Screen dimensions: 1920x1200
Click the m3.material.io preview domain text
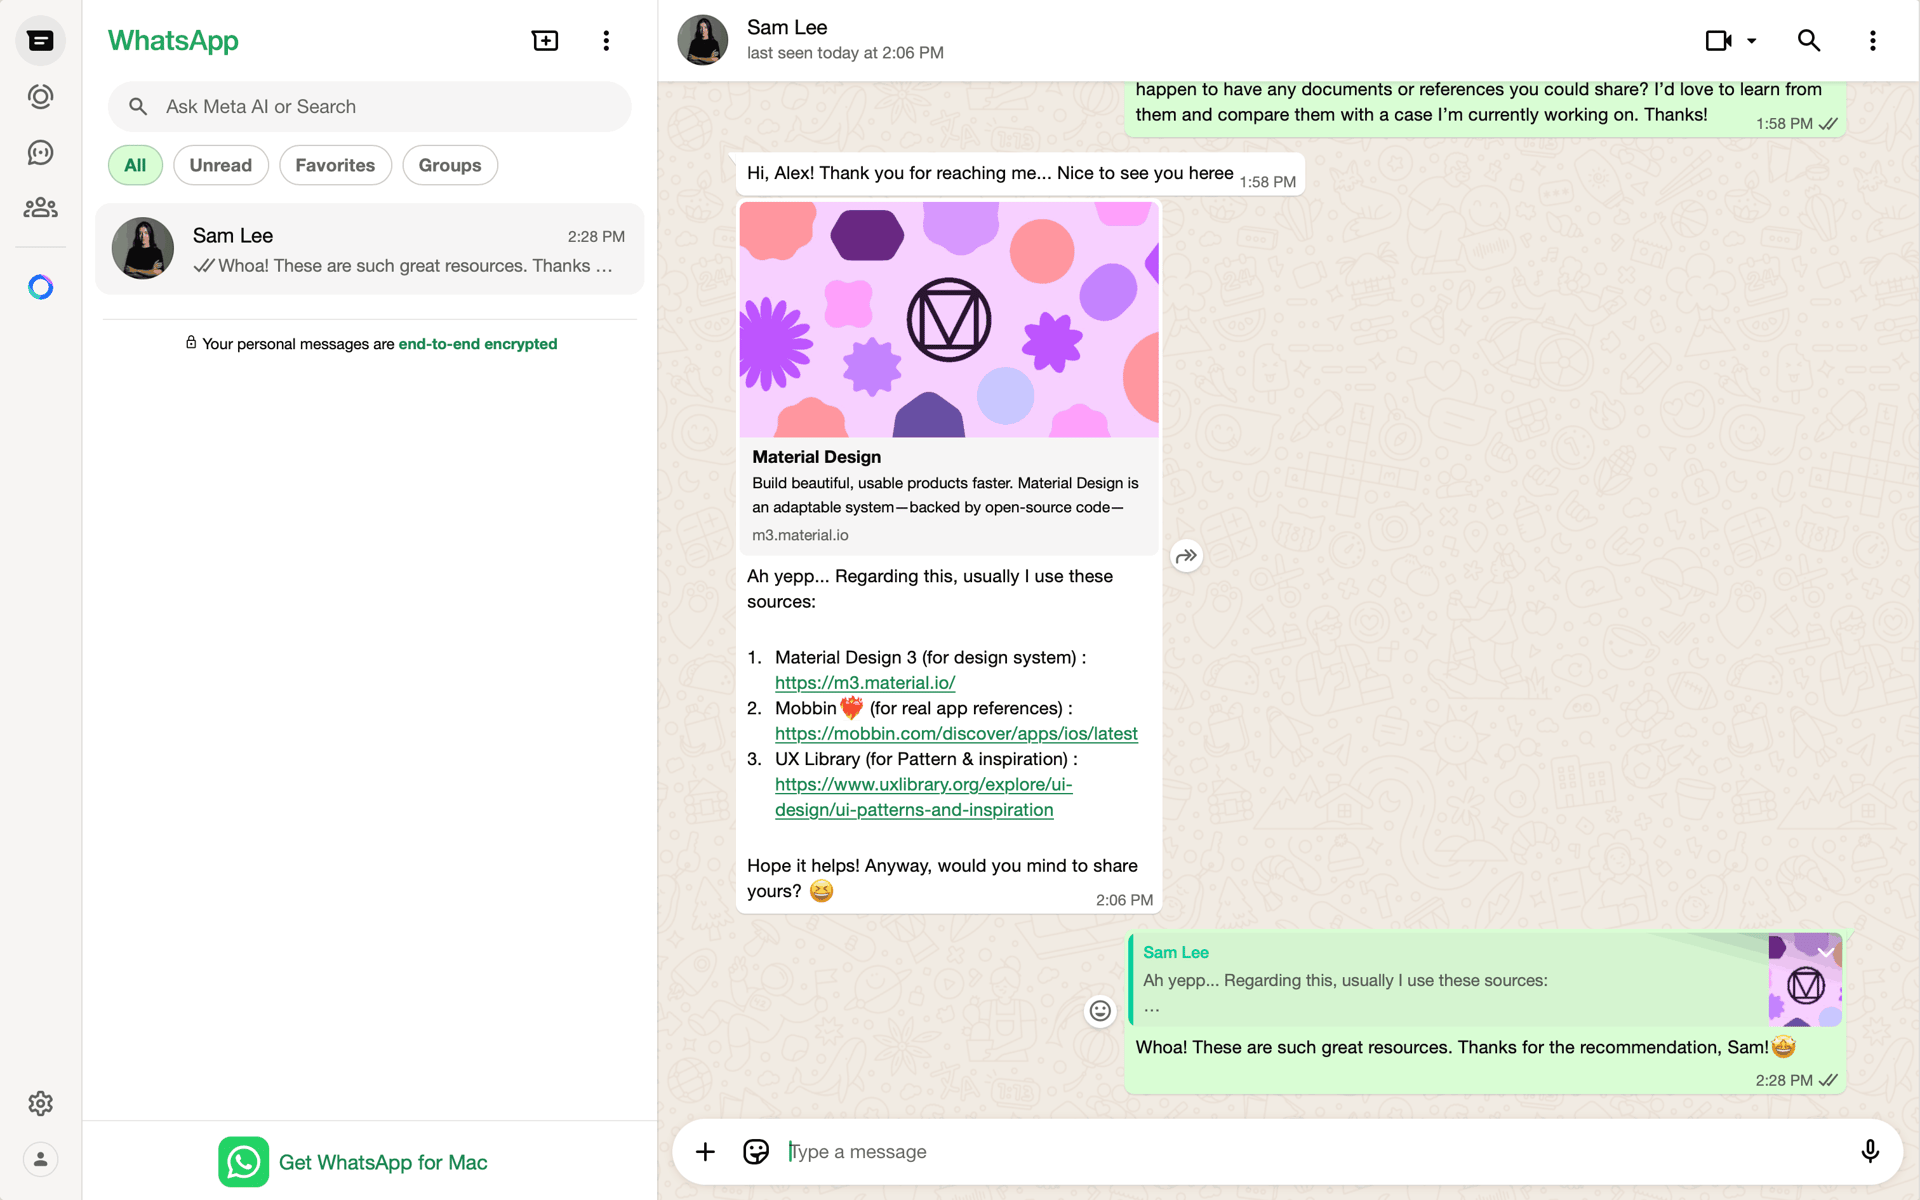pyautogui.click(x=800, y=535)
